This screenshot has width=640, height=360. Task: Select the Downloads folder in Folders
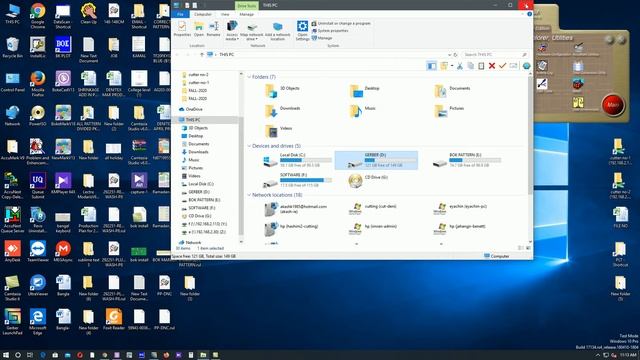282,110
